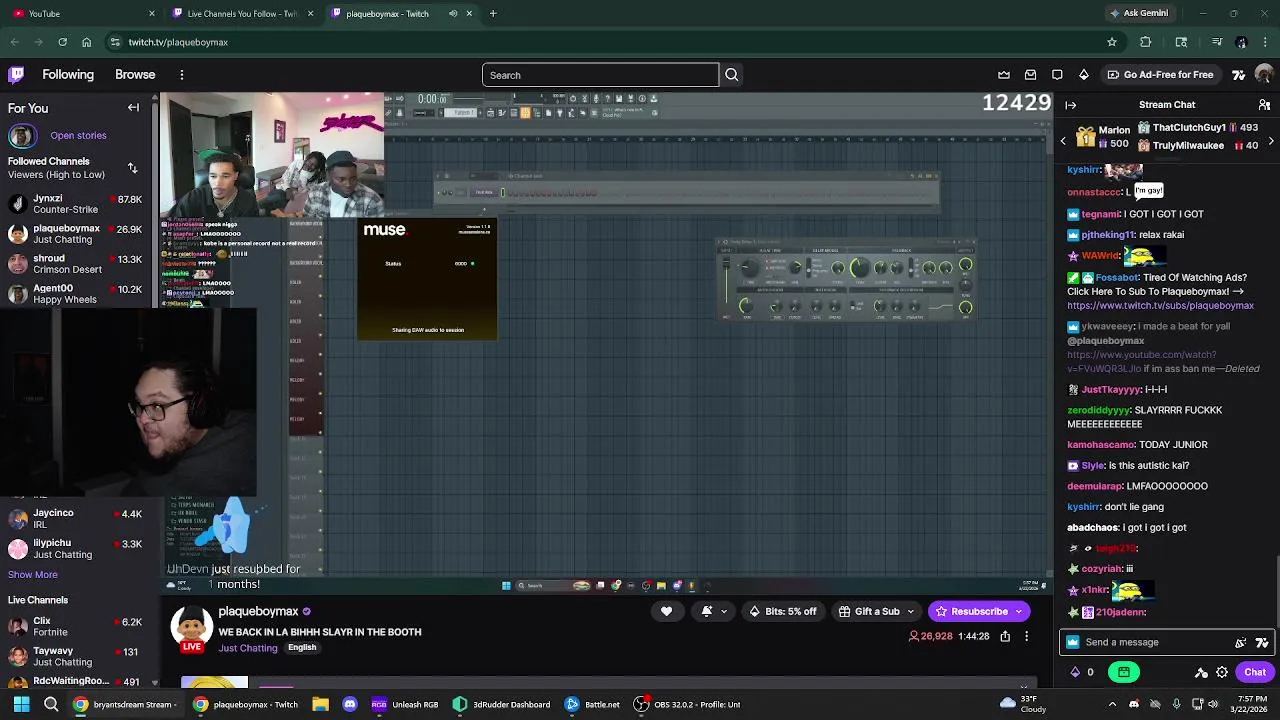This screenshot has height=720, width=1280.
Task: Show previous gift leaderboard entries arrow
Action: point(1063,141)
